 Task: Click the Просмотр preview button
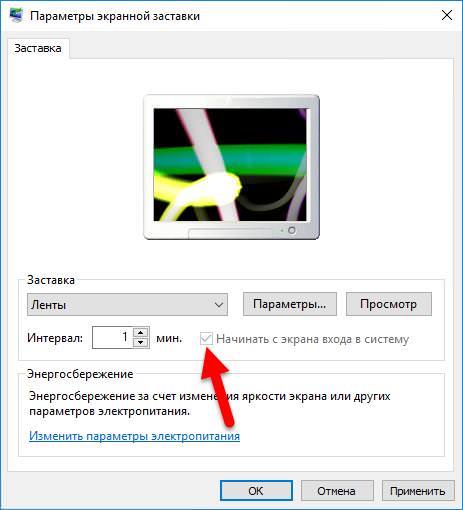389,304
